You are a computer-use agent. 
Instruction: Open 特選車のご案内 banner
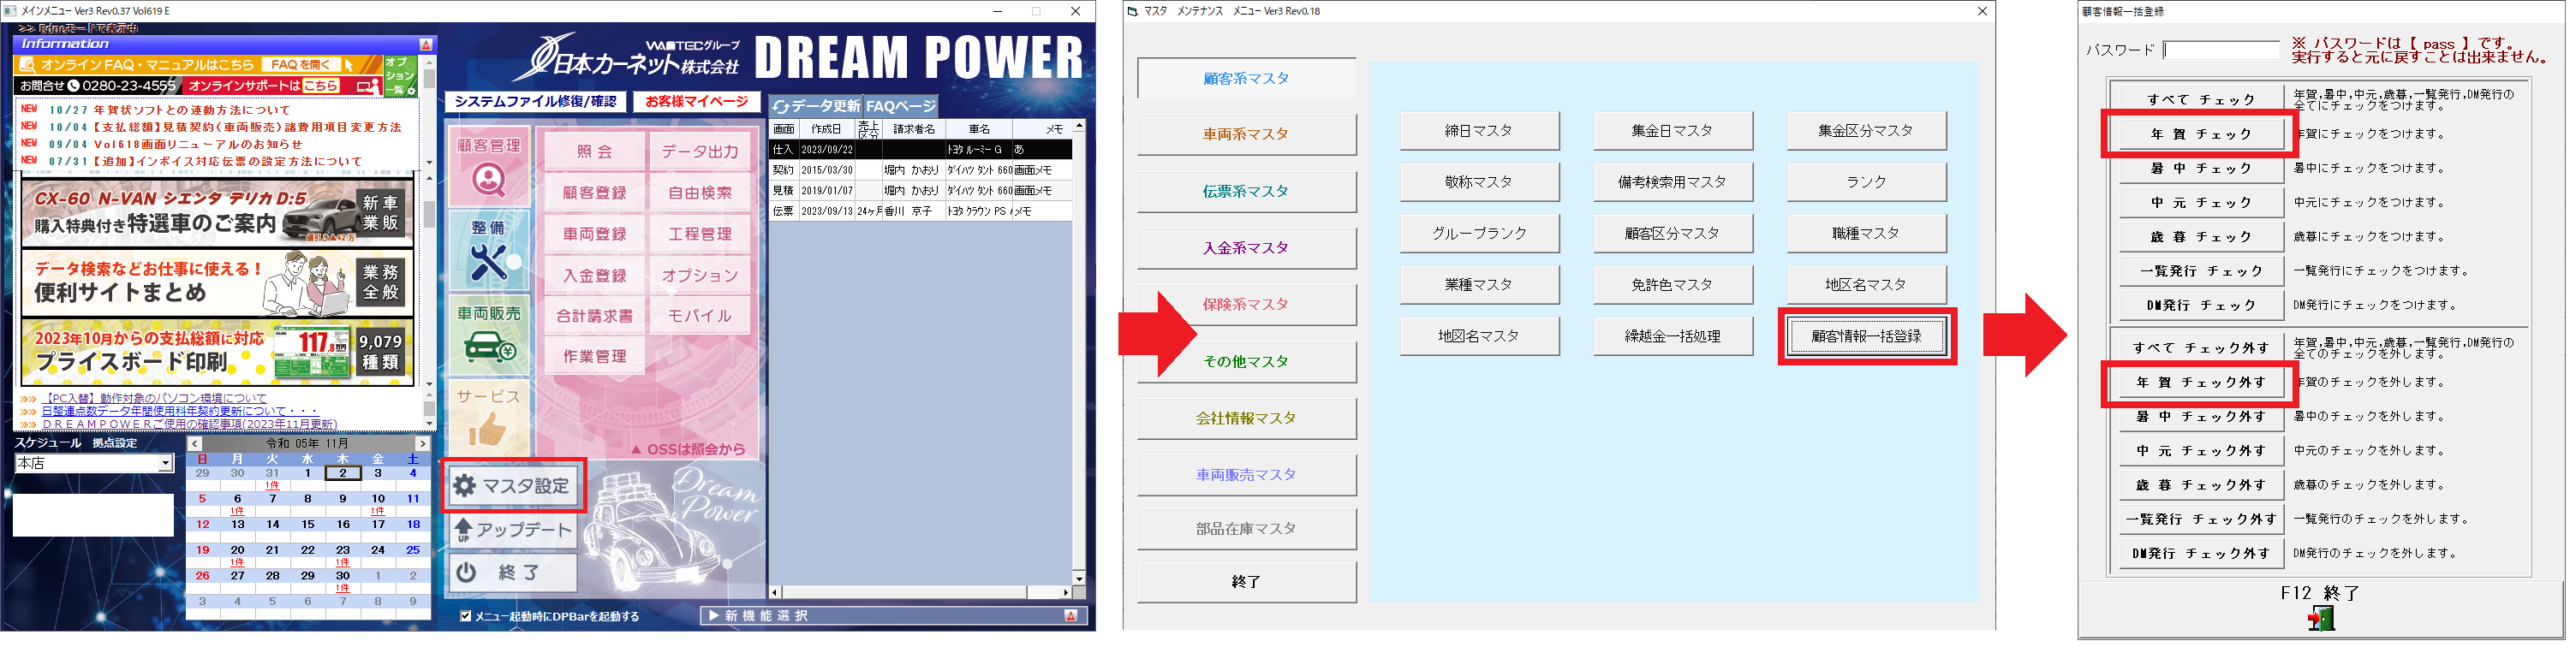pos(217,214)
